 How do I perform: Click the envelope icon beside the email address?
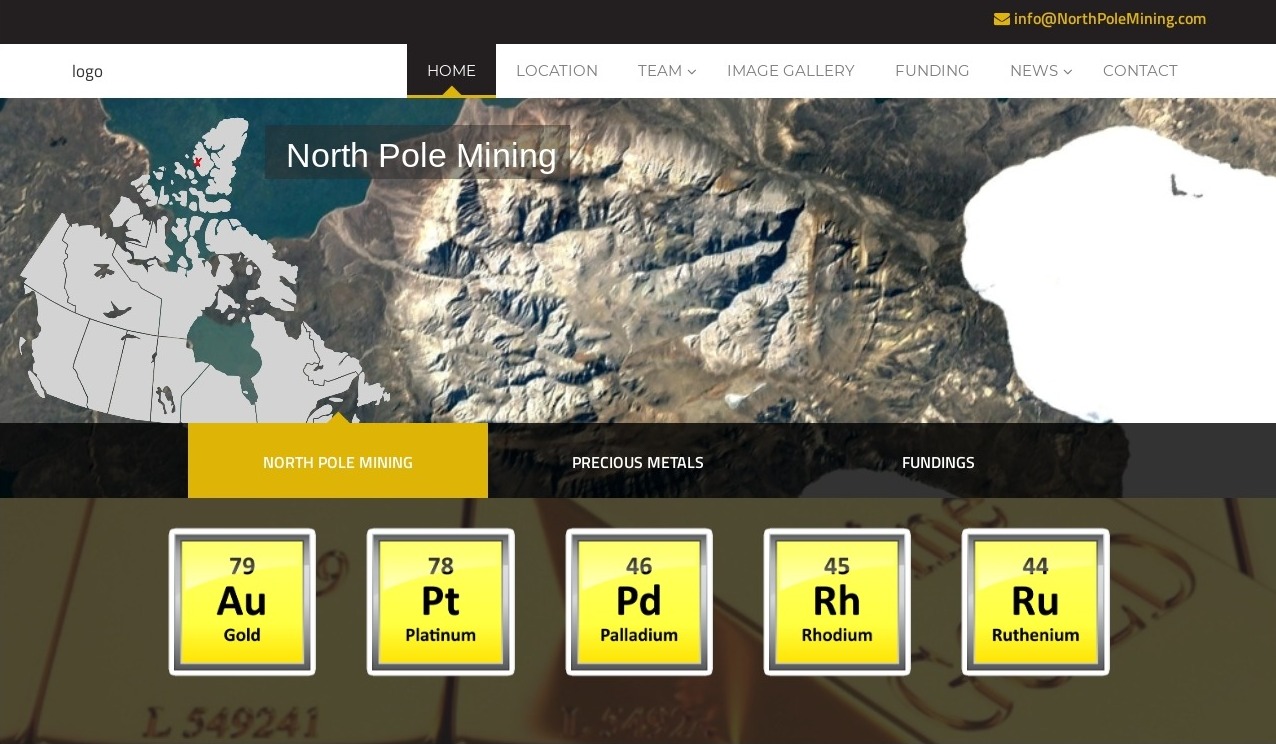[1001, 19]
